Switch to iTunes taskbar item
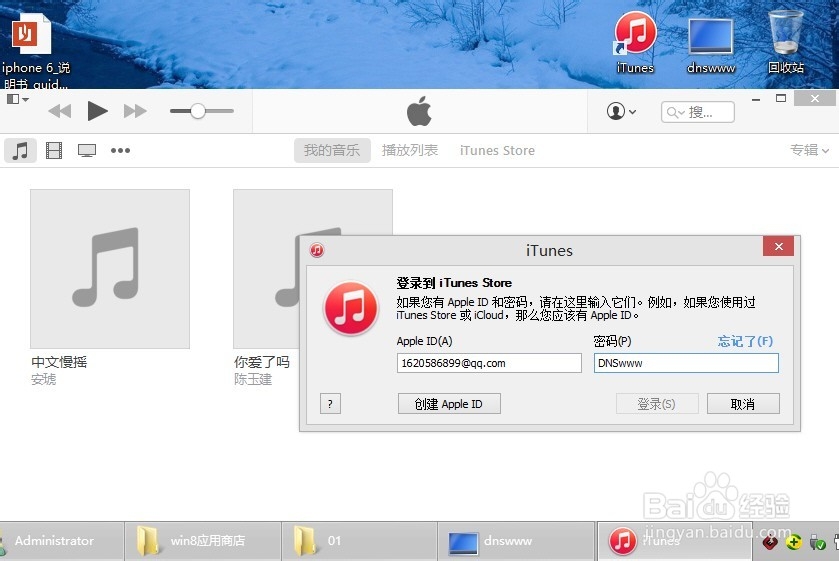This screenshot has height=561, width=839. pyautogui.click(x=674, y=541)
